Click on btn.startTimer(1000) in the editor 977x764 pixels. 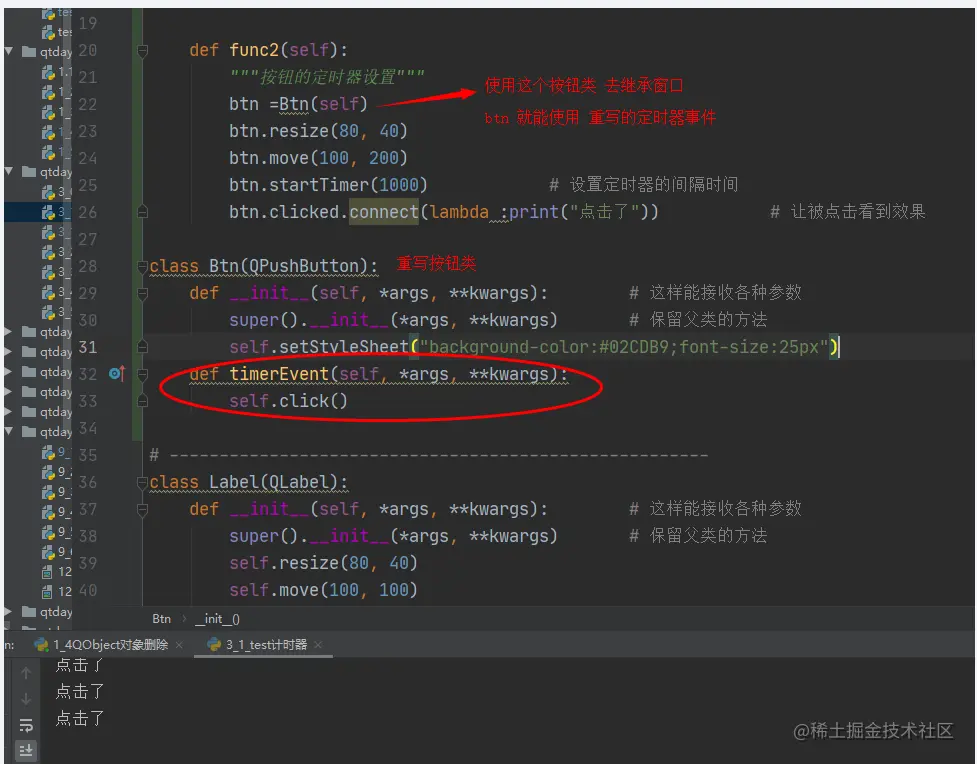click(328, 185)
